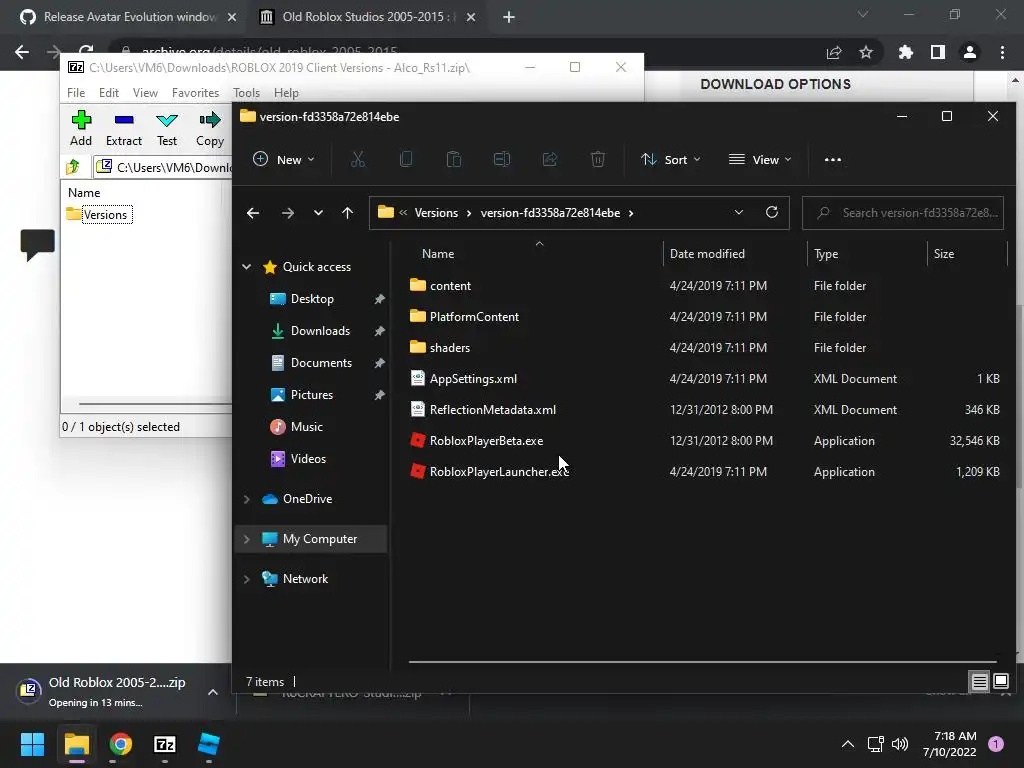The height and width of the screenshot is (768, 1024).
Task: Sort files by Type column
Action: click(x=826, y=254)
